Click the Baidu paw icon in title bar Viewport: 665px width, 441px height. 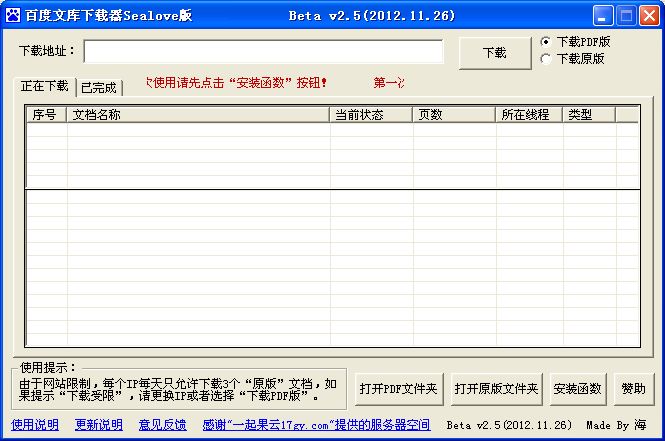[x=13, y=15]
